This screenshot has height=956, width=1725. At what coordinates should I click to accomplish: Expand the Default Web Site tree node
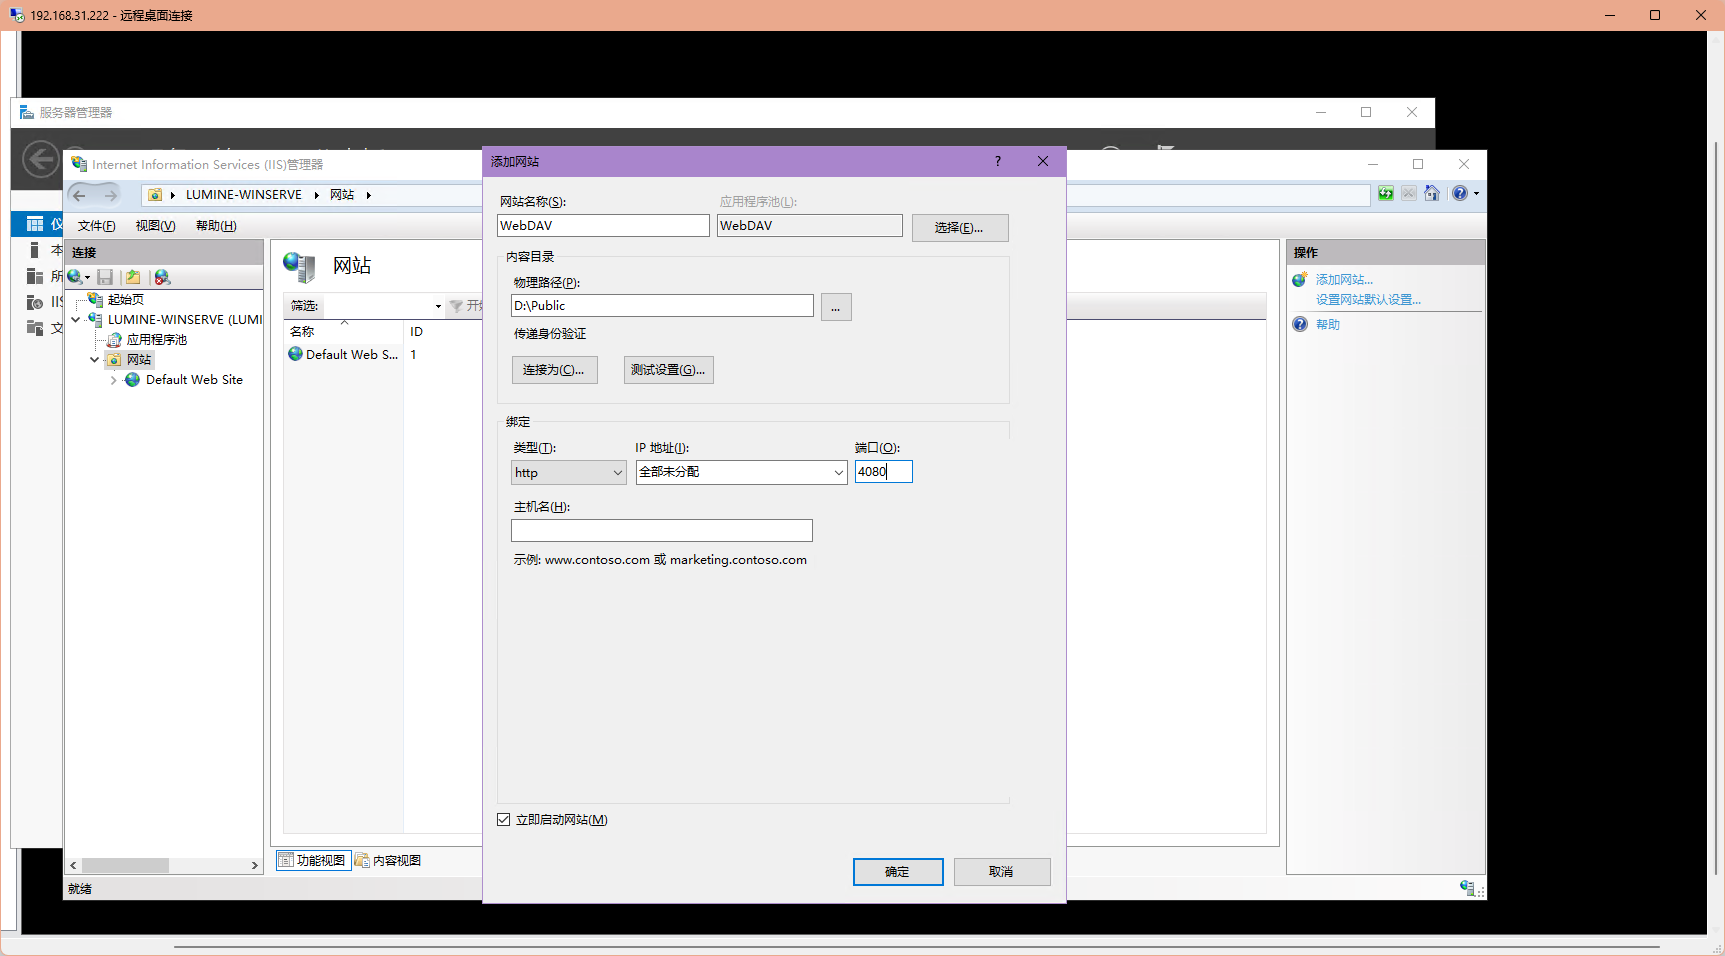click(x=113, y=379)
